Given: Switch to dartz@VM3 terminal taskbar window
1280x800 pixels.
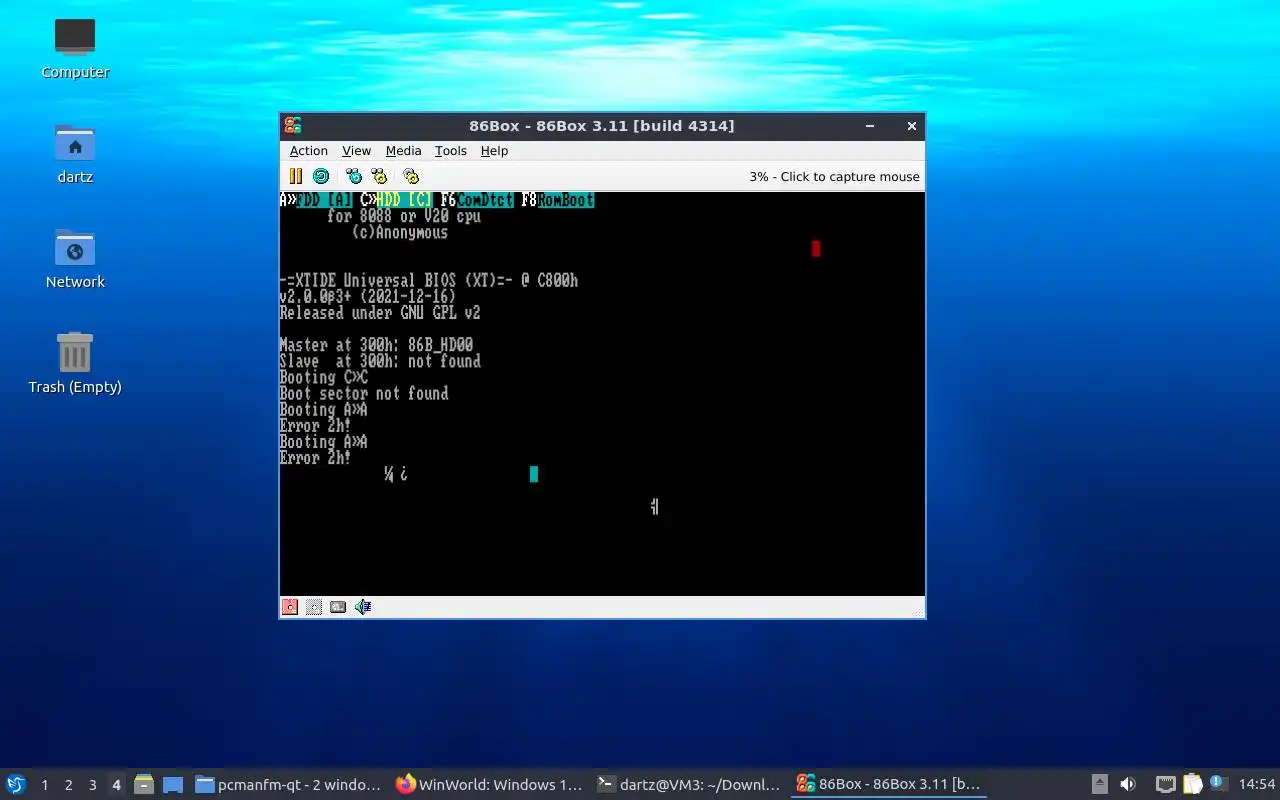Looking at the screenshot, I should tap(688, 785).
